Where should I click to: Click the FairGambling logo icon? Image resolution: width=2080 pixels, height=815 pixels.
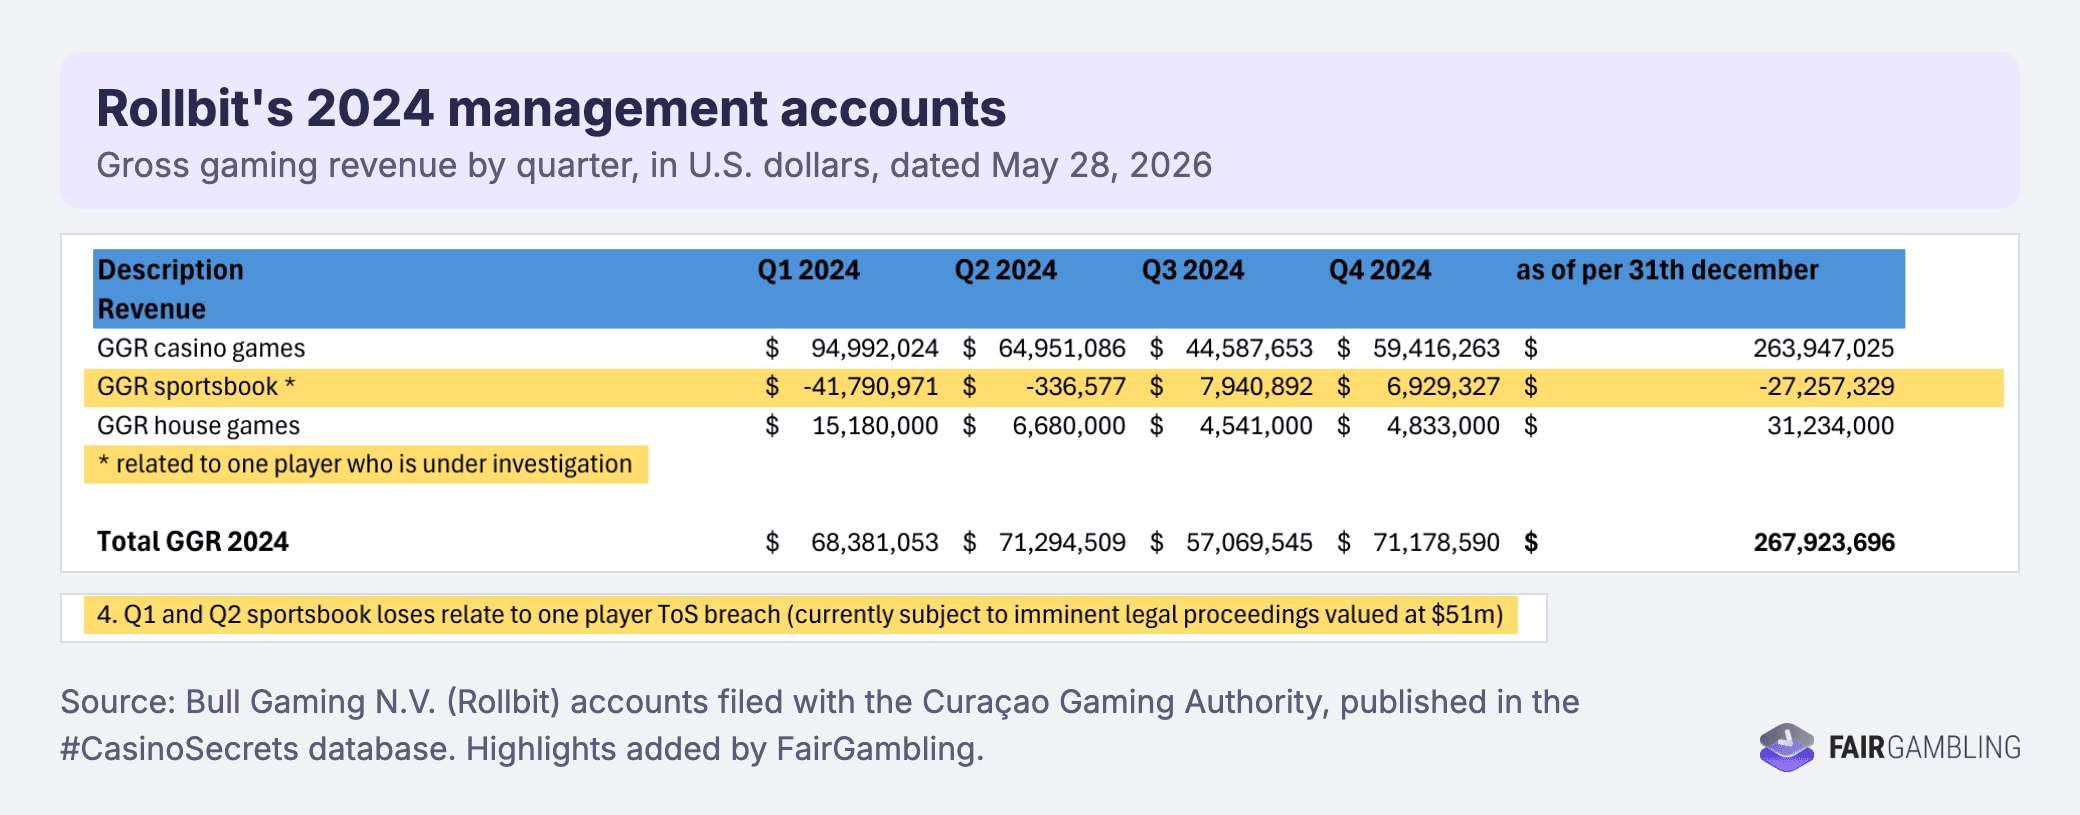click(1786, 747)
